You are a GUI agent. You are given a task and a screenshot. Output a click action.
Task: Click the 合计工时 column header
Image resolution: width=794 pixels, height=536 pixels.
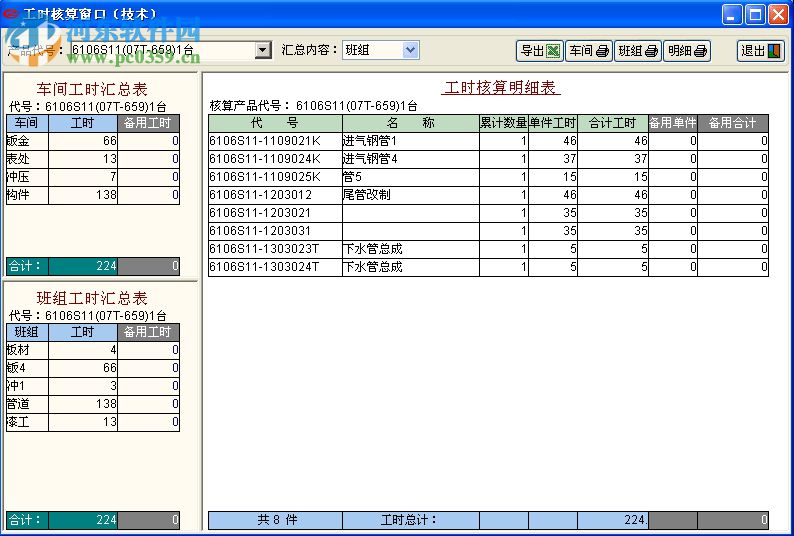[613, 123]
